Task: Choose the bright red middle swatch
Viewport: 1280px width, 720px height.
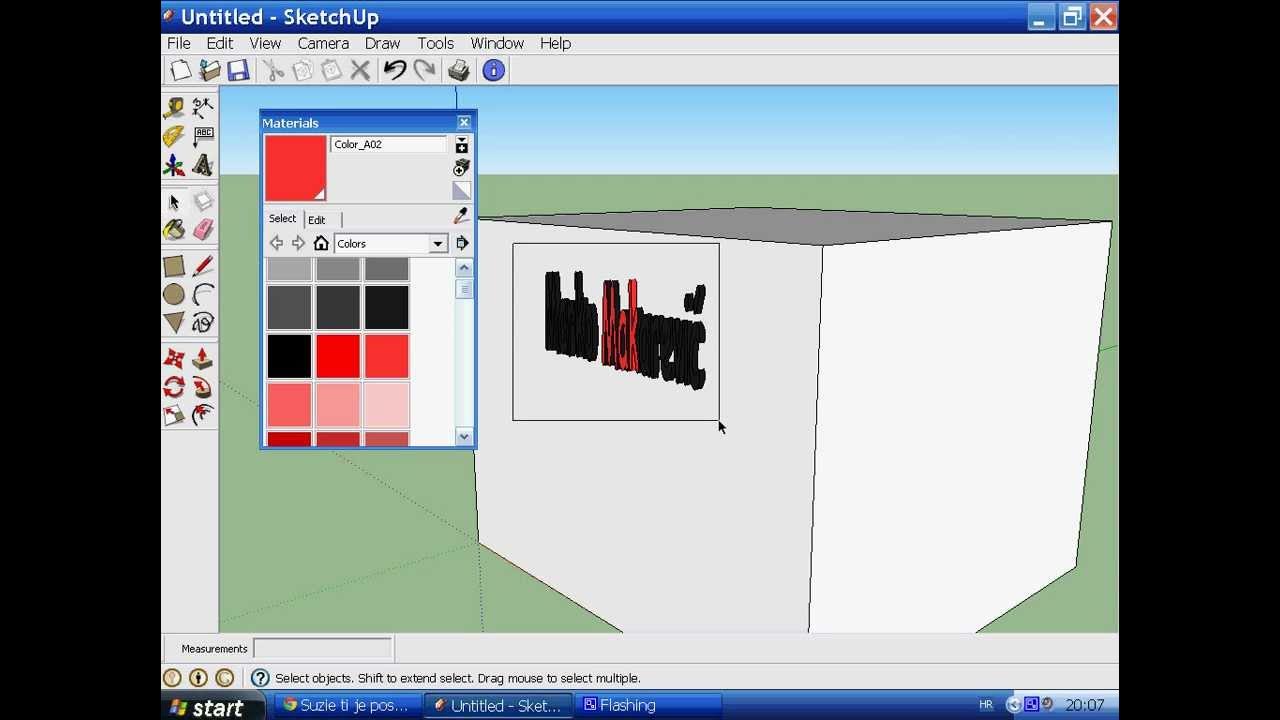Action: tap(338, 356)
